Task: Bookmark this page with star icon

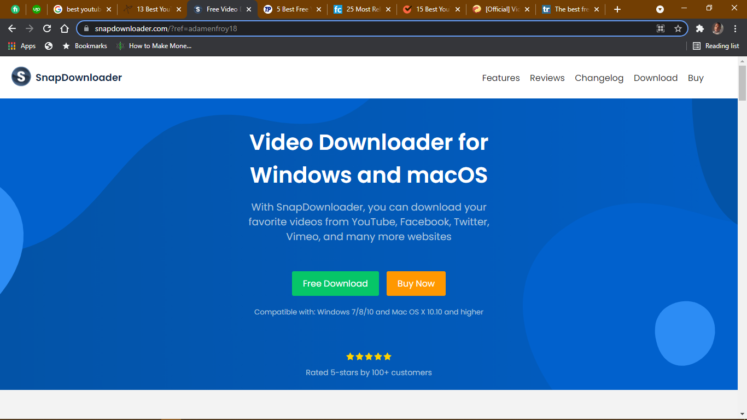Action: coord(678,29)
